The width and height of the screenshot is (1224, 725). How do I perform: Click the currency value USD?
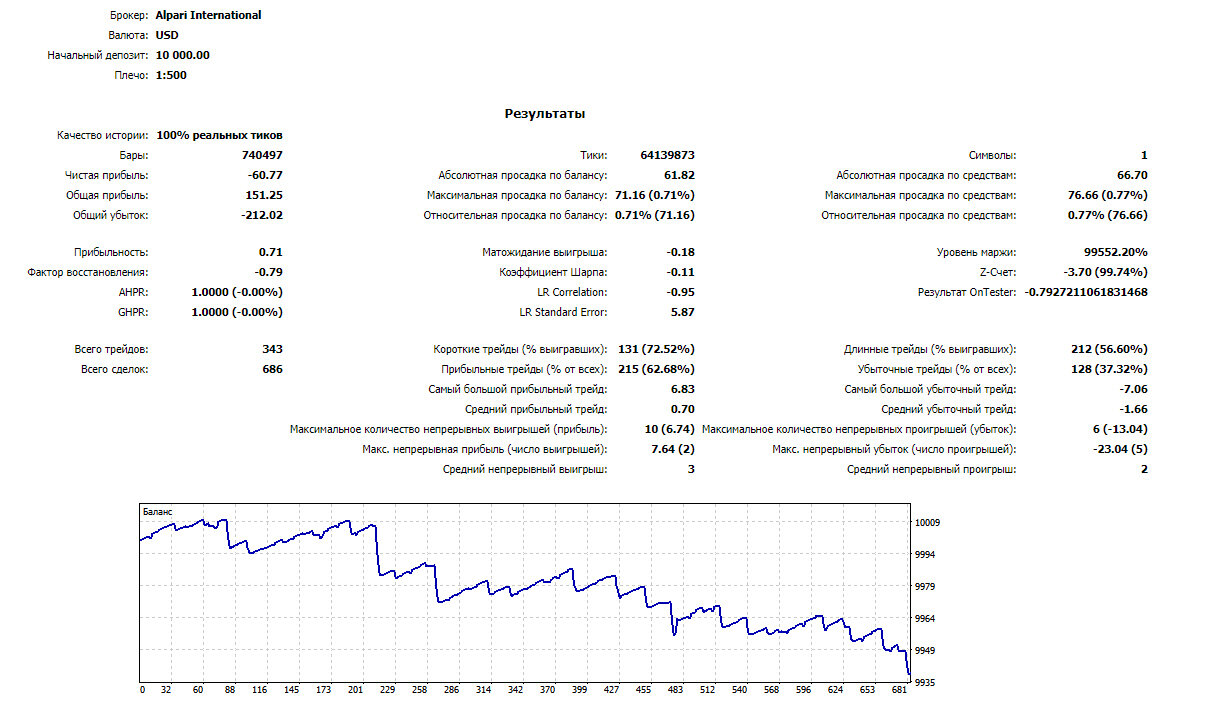tap(168, 35)
